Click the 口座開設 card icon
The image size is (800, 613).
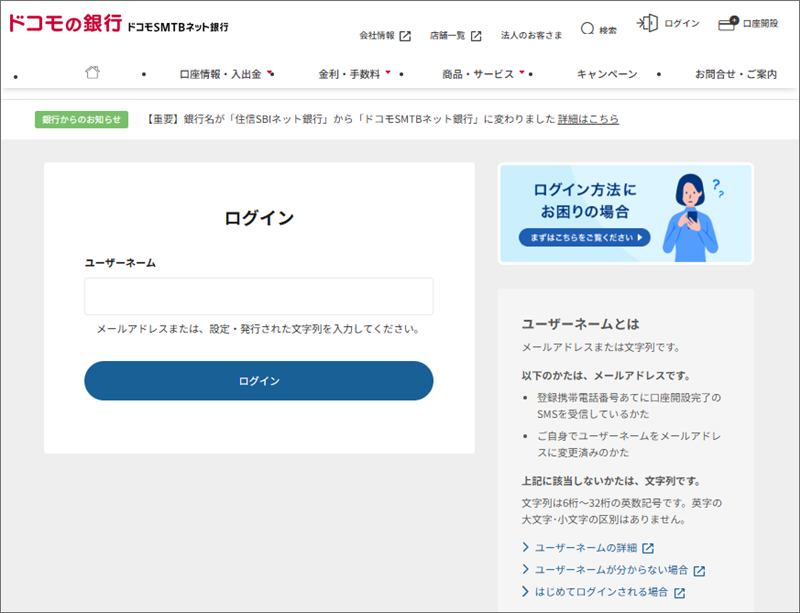pyautogui.click(x=728, y=23)
